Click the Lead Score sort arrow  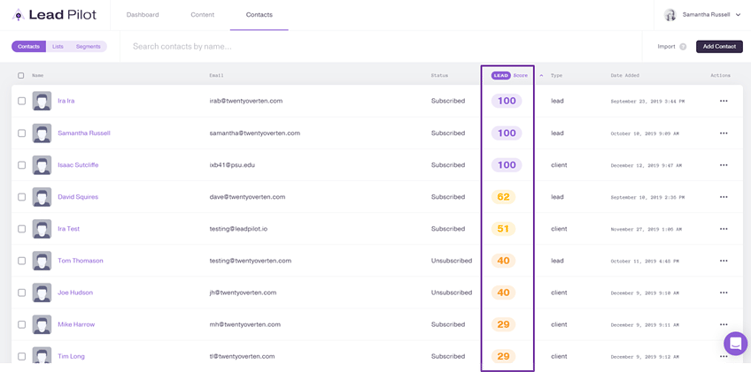(541, 76)
